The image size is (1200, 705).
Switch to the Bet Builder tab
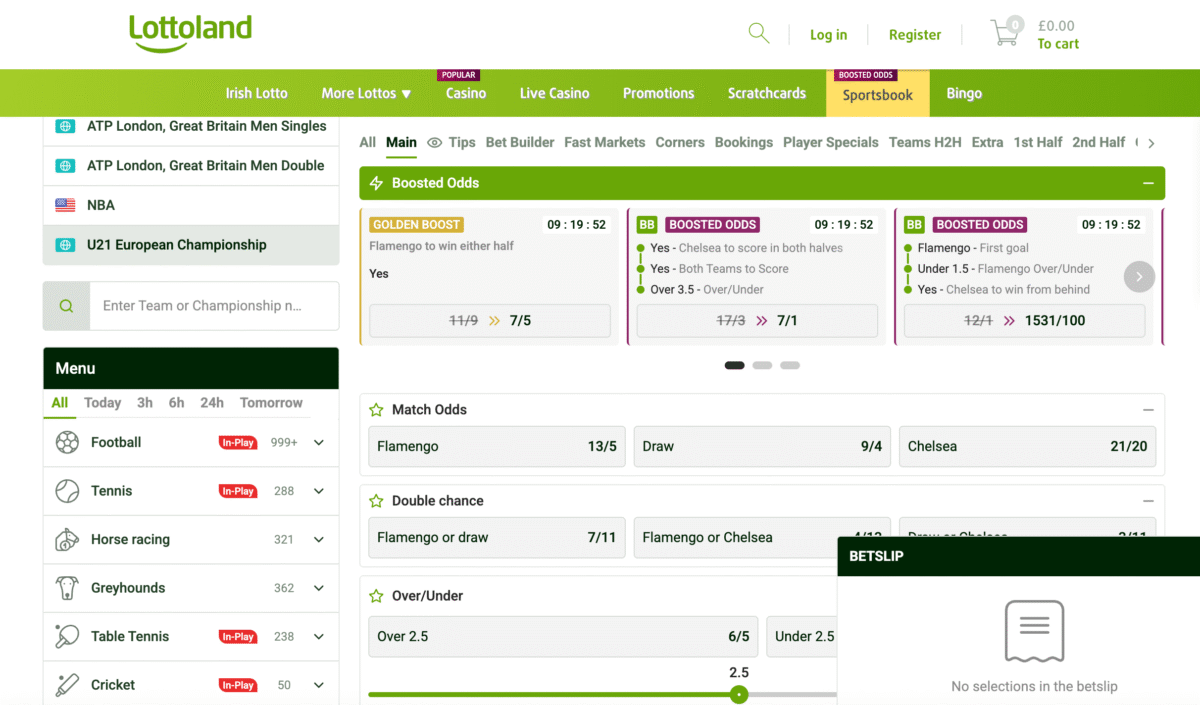520,142
